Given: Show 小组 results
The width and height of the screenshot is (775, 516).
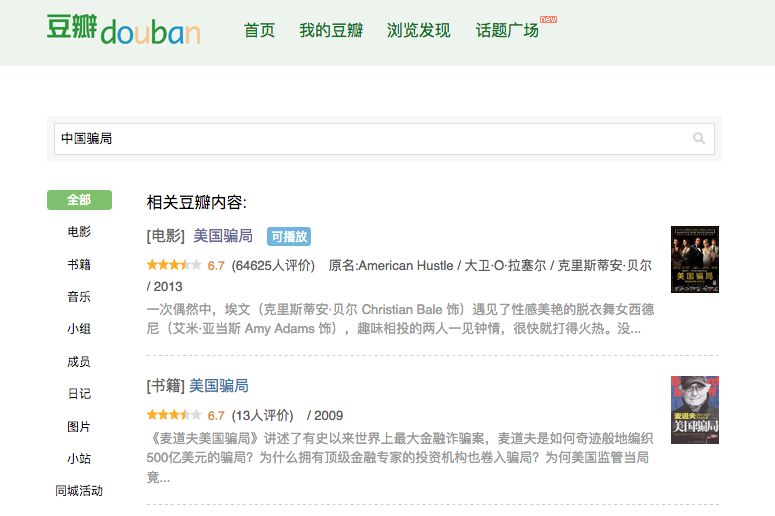Looking at the screenshot, I should [79, 329].
